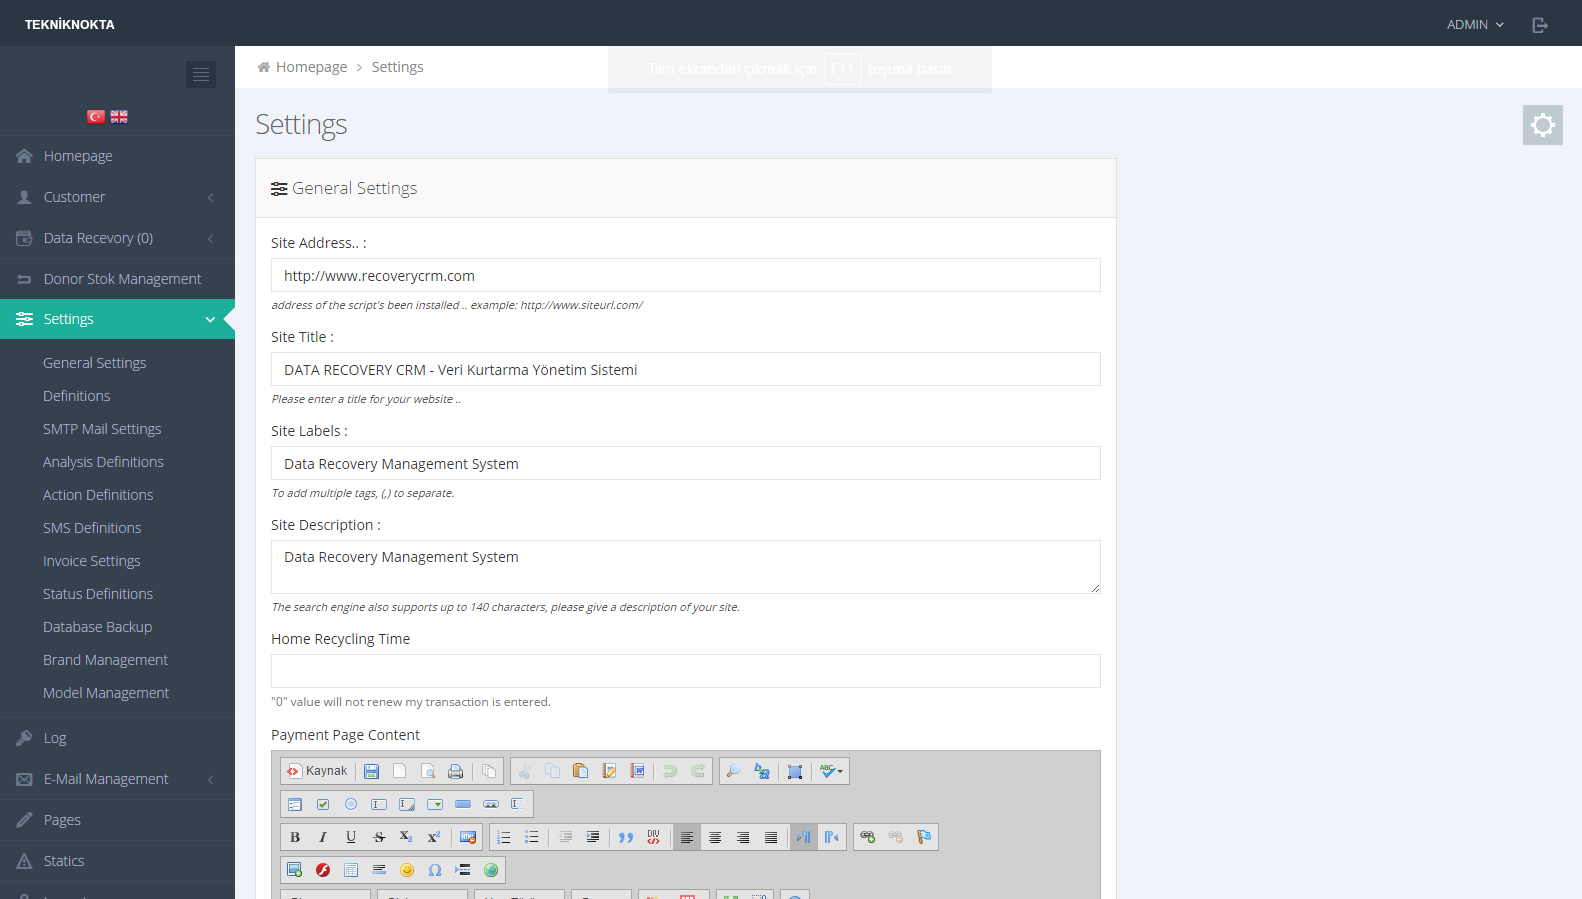1582x899 pixels.
Task: Toggle the sidebar with hamburger button
Action: coord(201,74)
